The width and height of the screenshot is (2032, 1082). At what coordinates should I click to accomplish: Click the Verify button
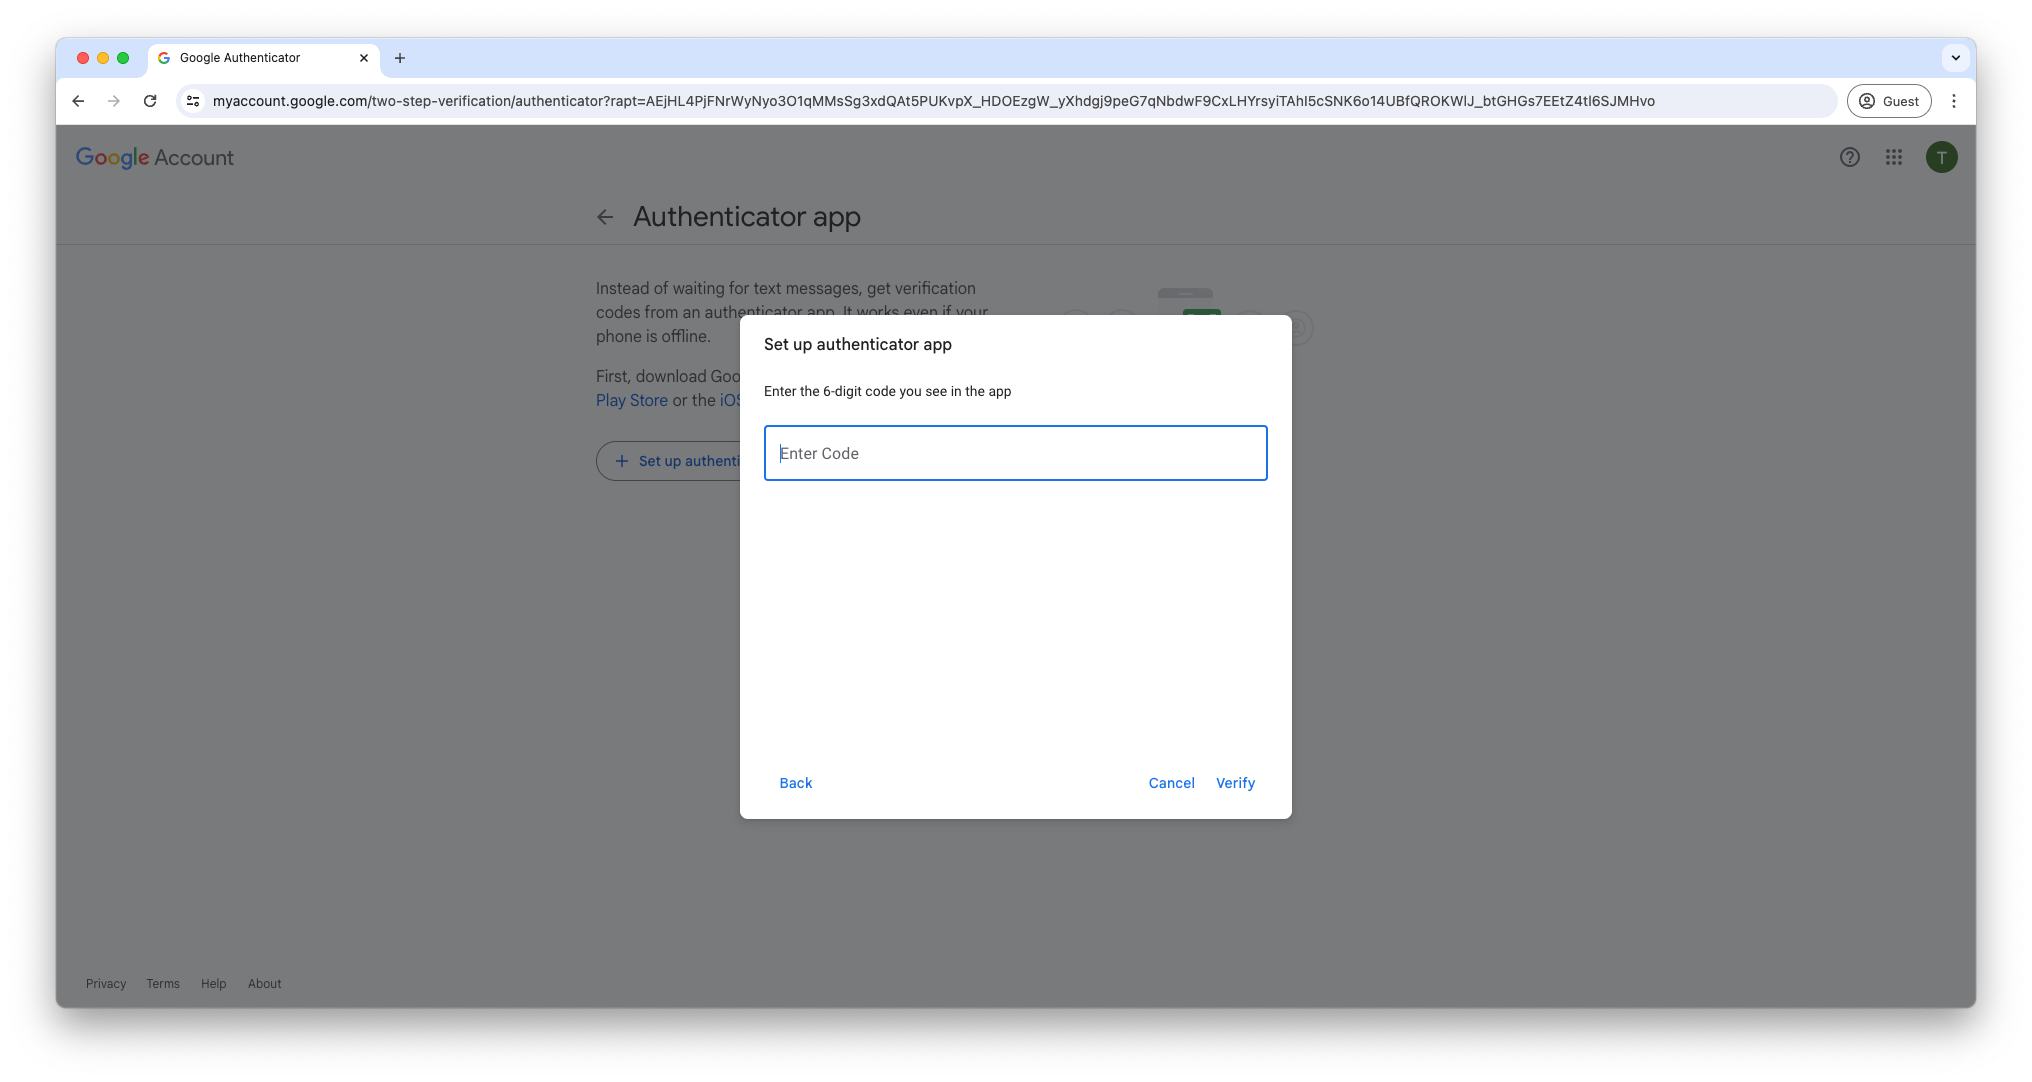[x=1235, y=783]
